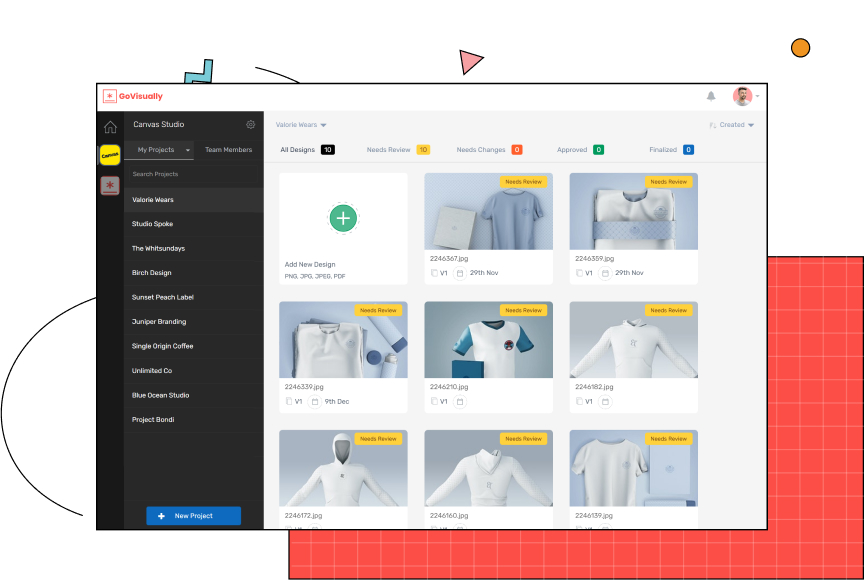Image resolution: width=865 pixels, height=580 pixels.
Task: Click the notification bell icon
Action: click(711, 96)
